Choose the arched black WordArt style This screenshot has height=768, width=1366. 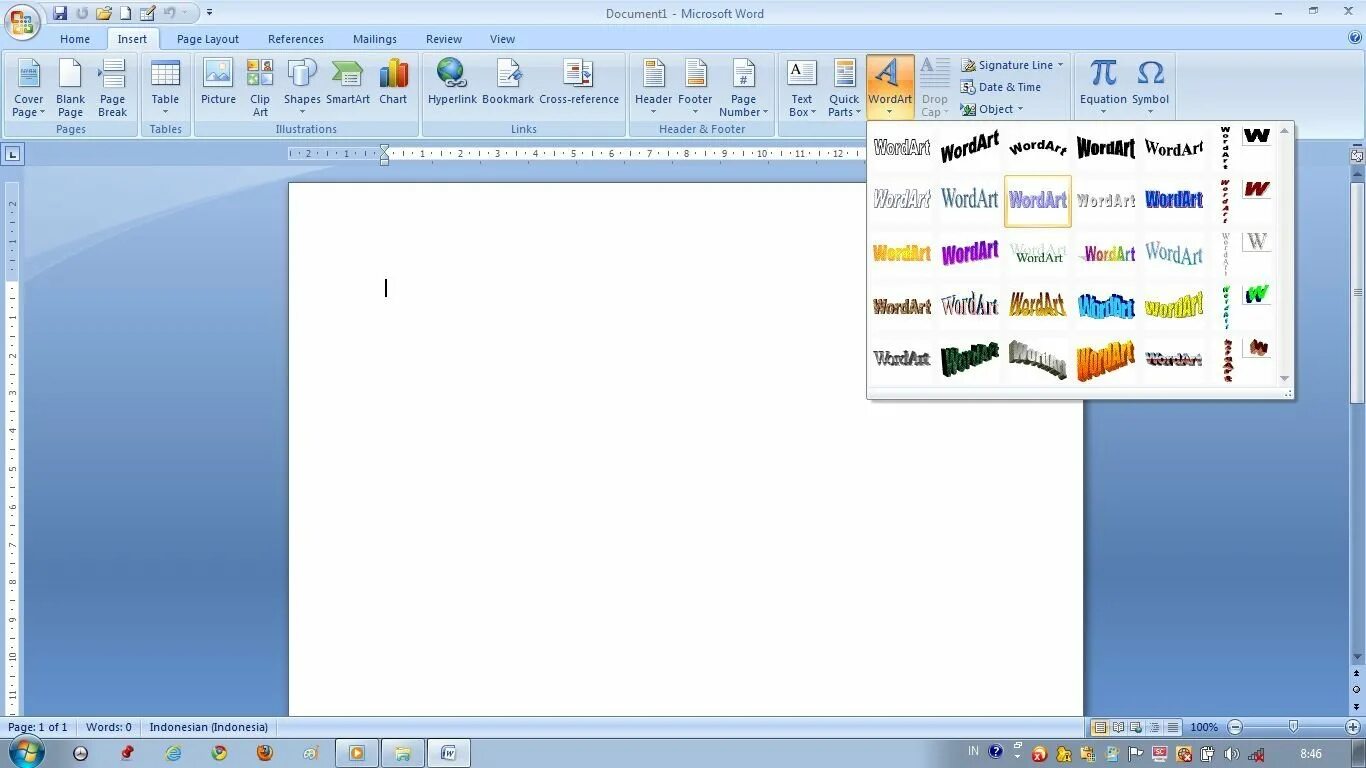[1038, 148]
